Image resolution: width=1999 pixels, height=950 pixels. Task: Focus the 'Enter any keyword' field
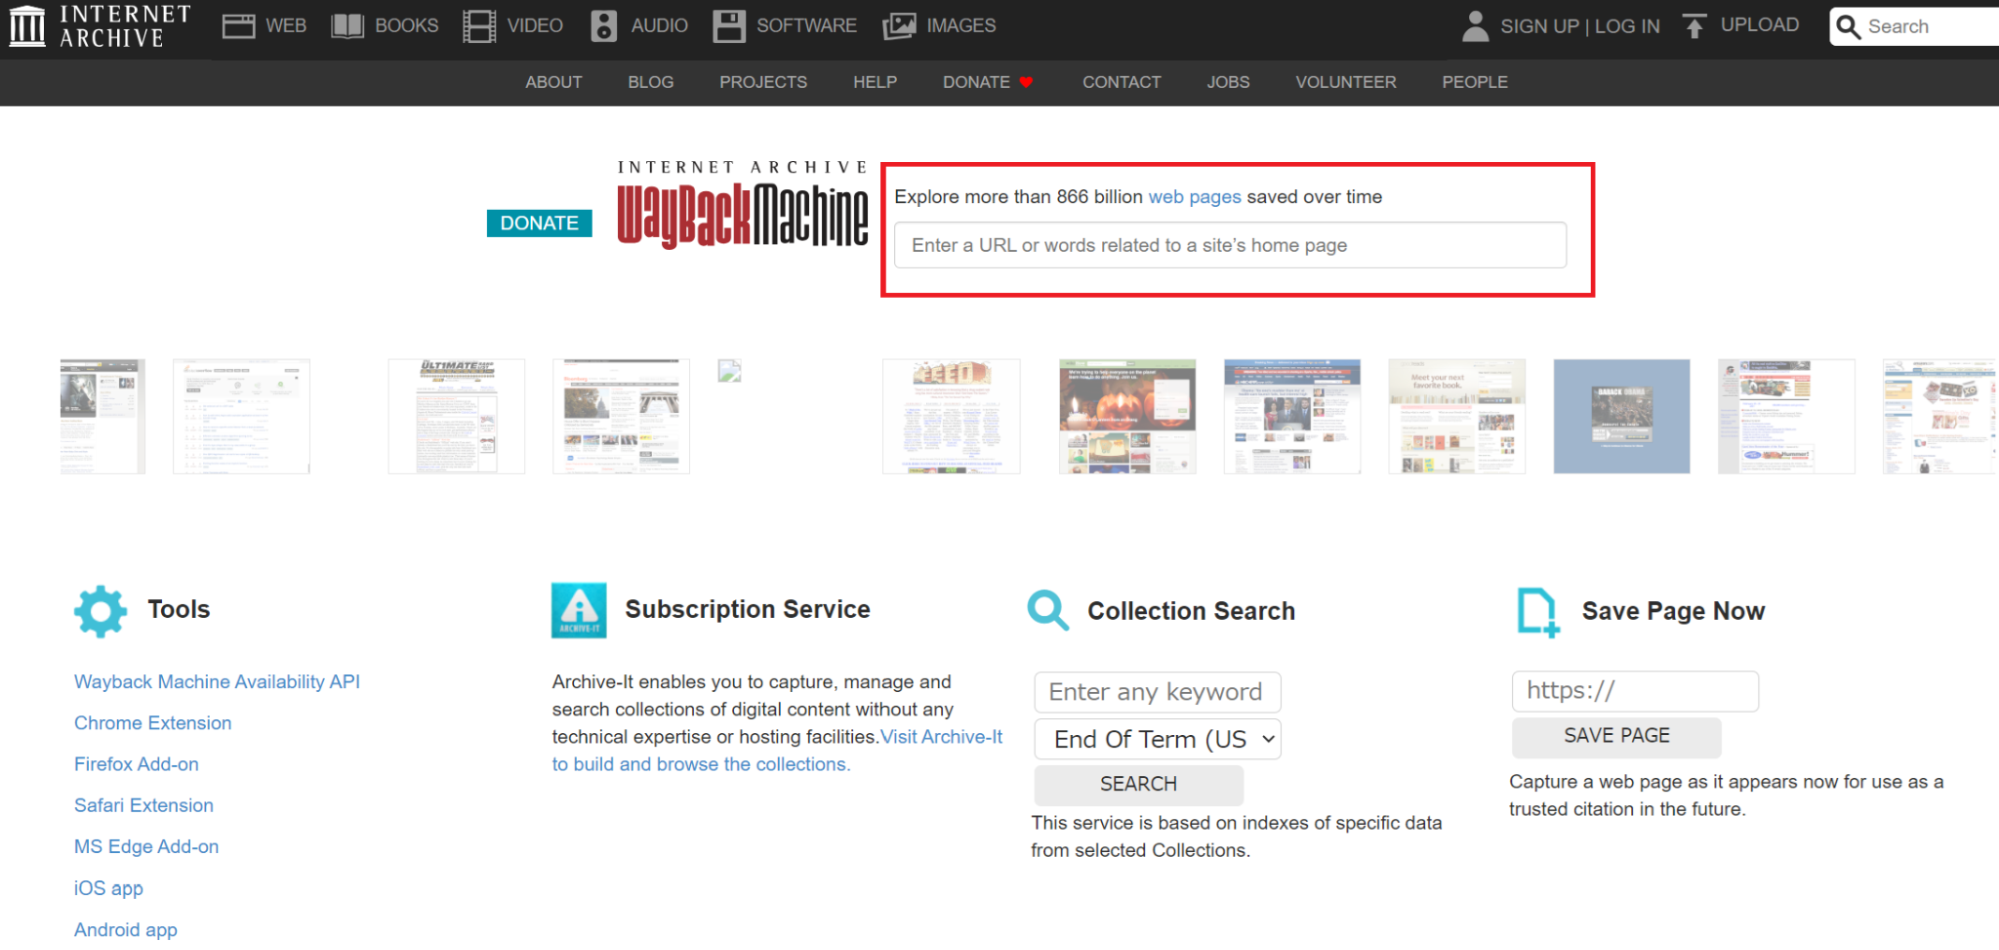tap(1157, 692)
